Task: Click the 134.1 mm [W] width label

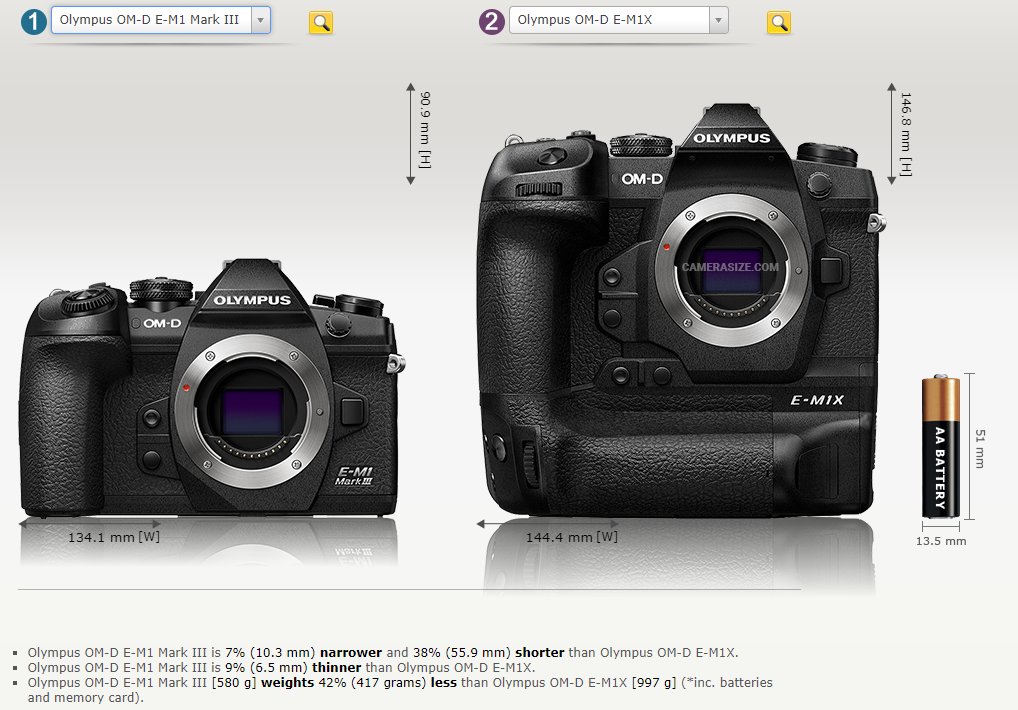Action: (x=114, y=537)
